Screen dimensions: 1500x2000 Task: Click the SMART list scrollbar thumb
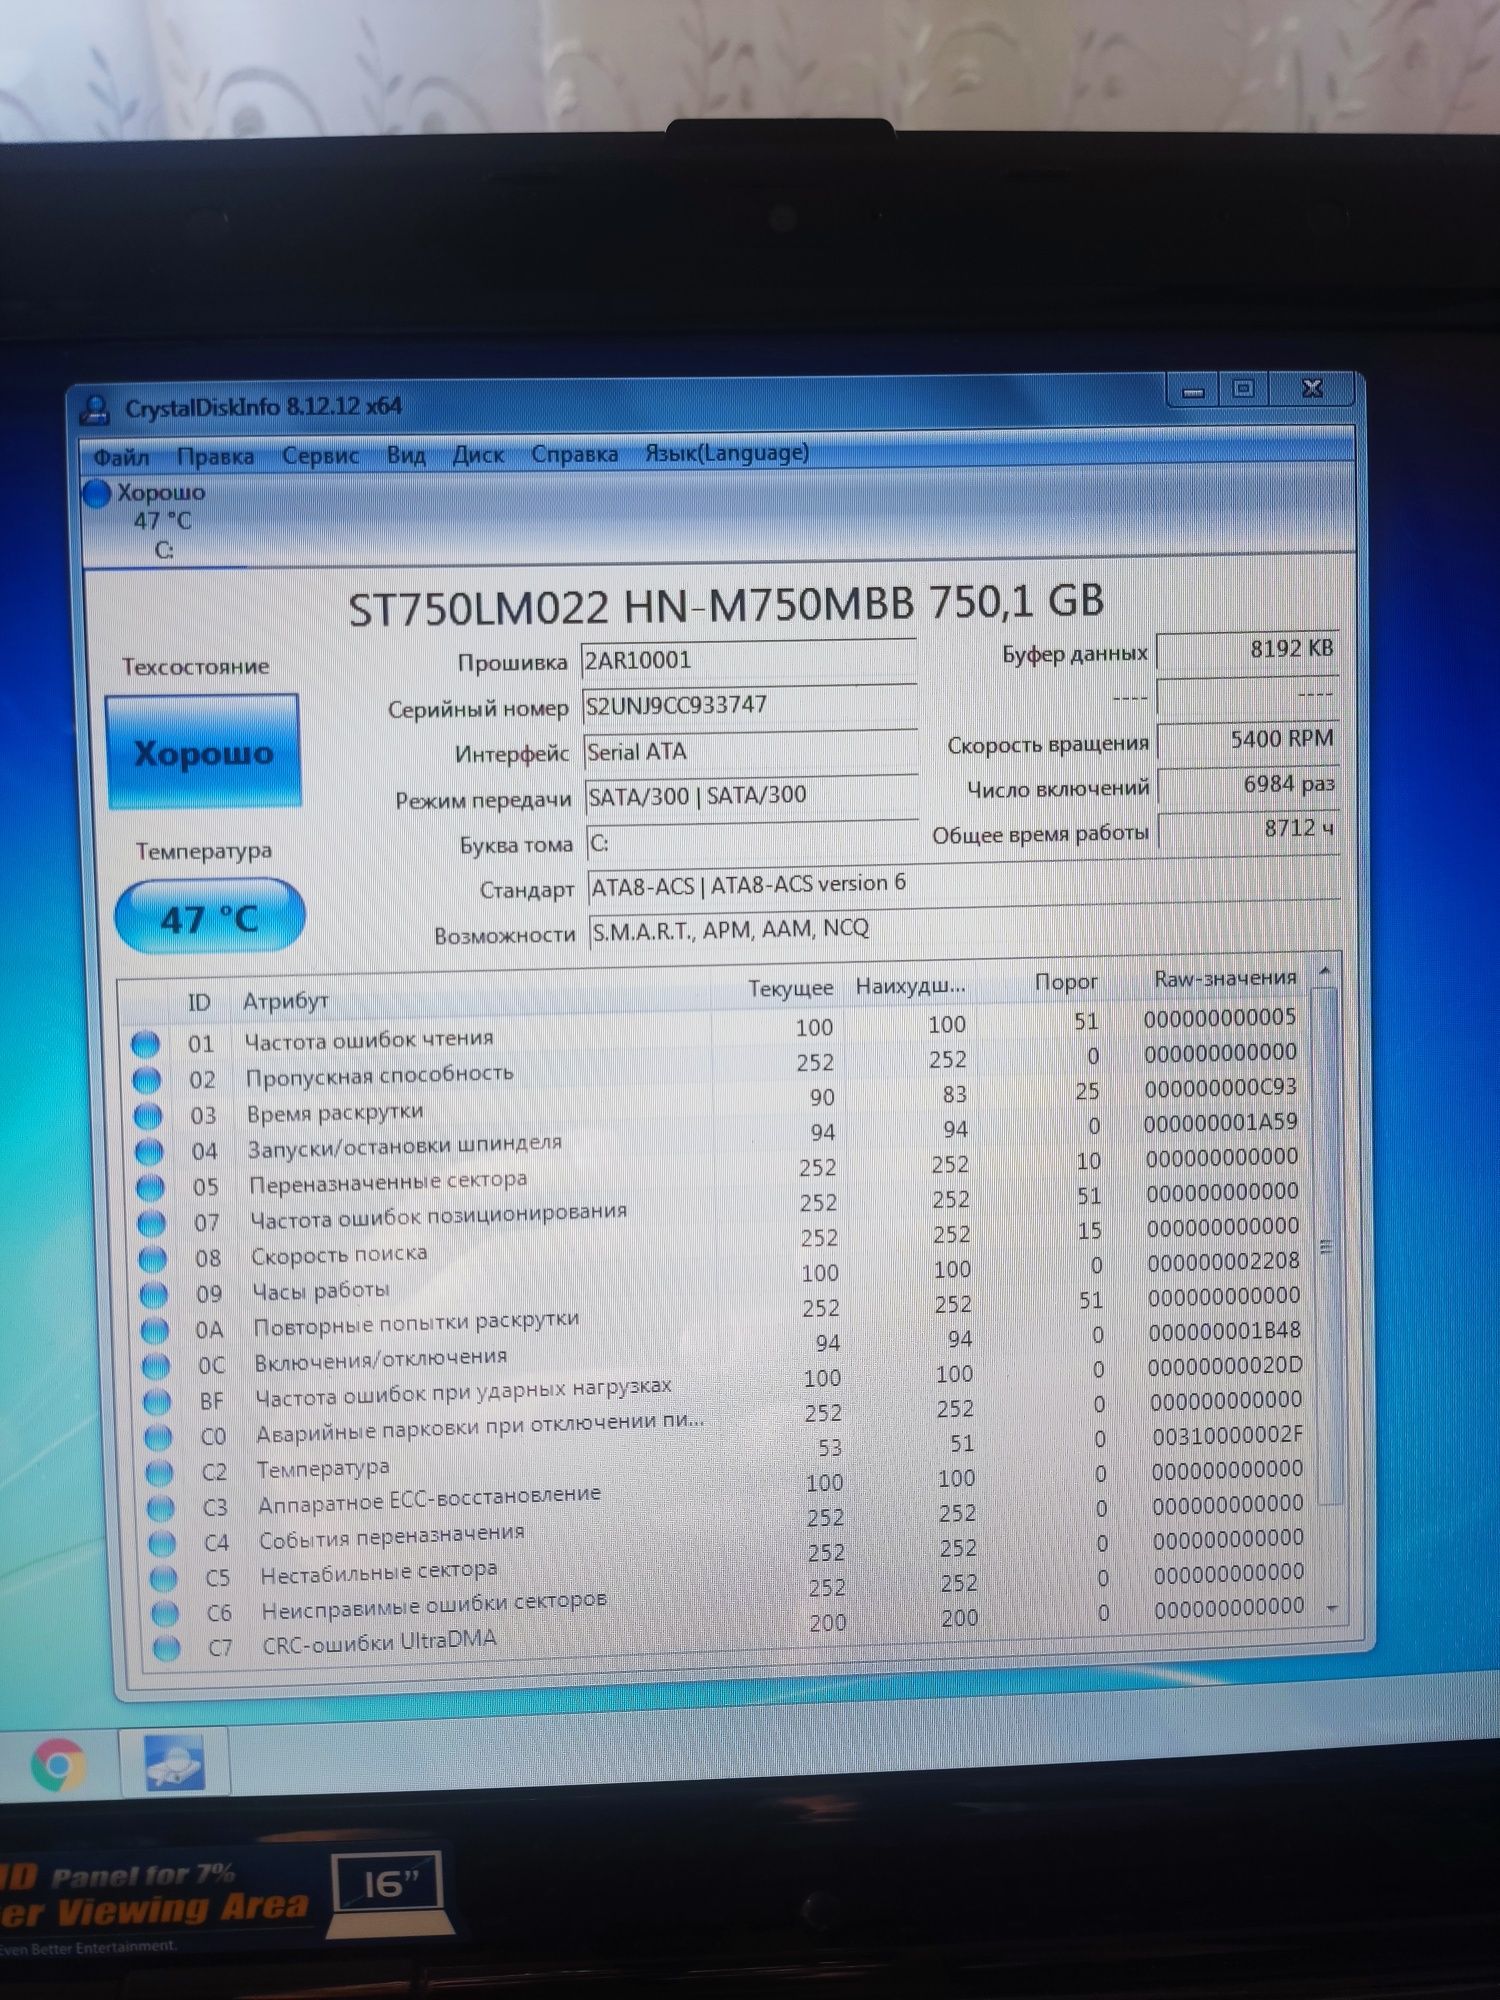1327,1245
